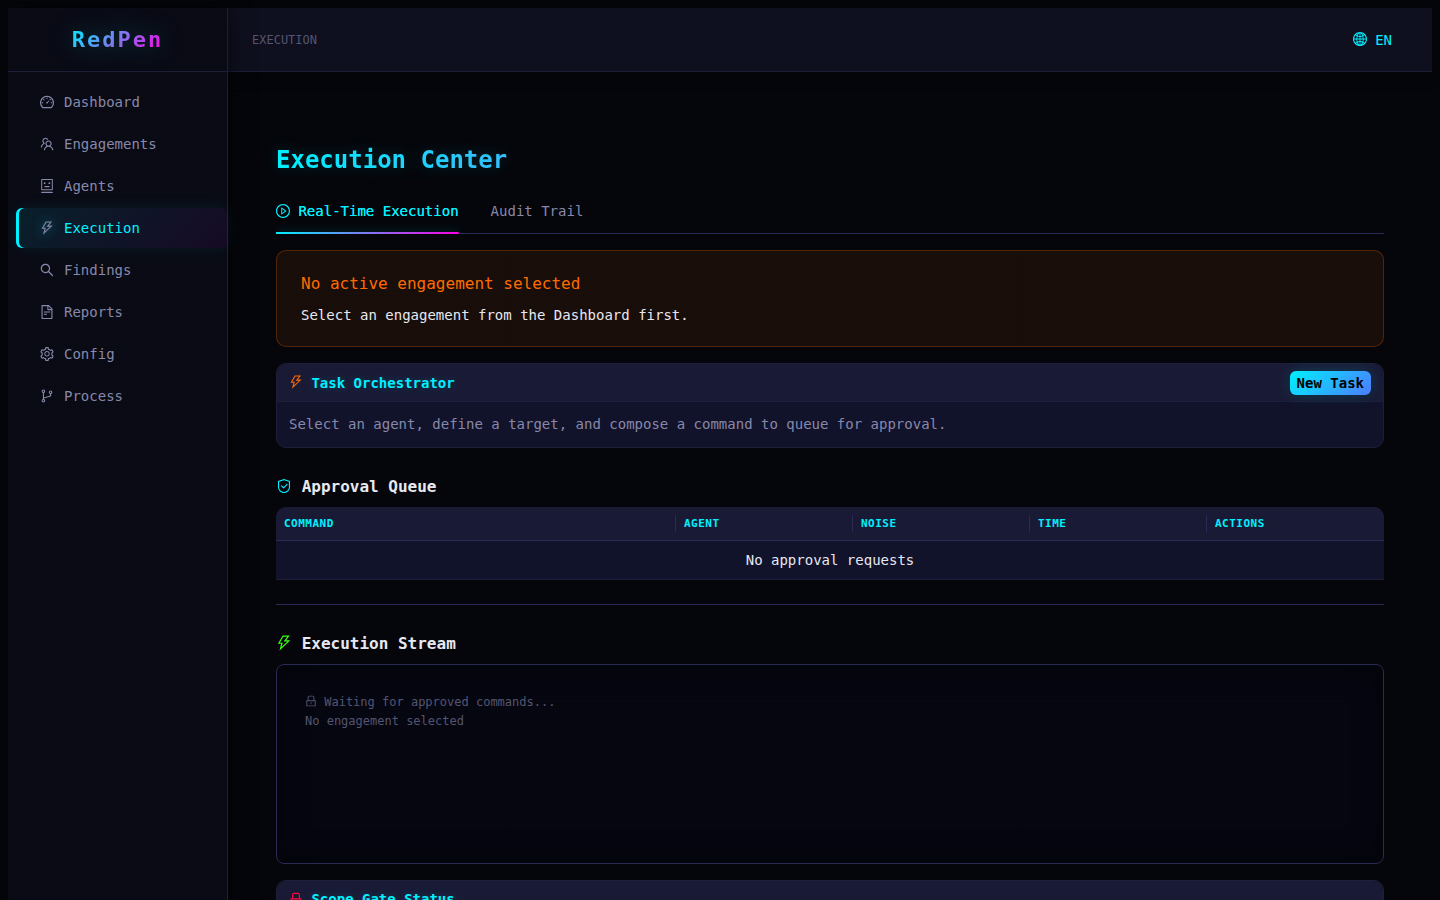
Task: Click the Scope Gate Status lock icon
Action: click(296, 896)
